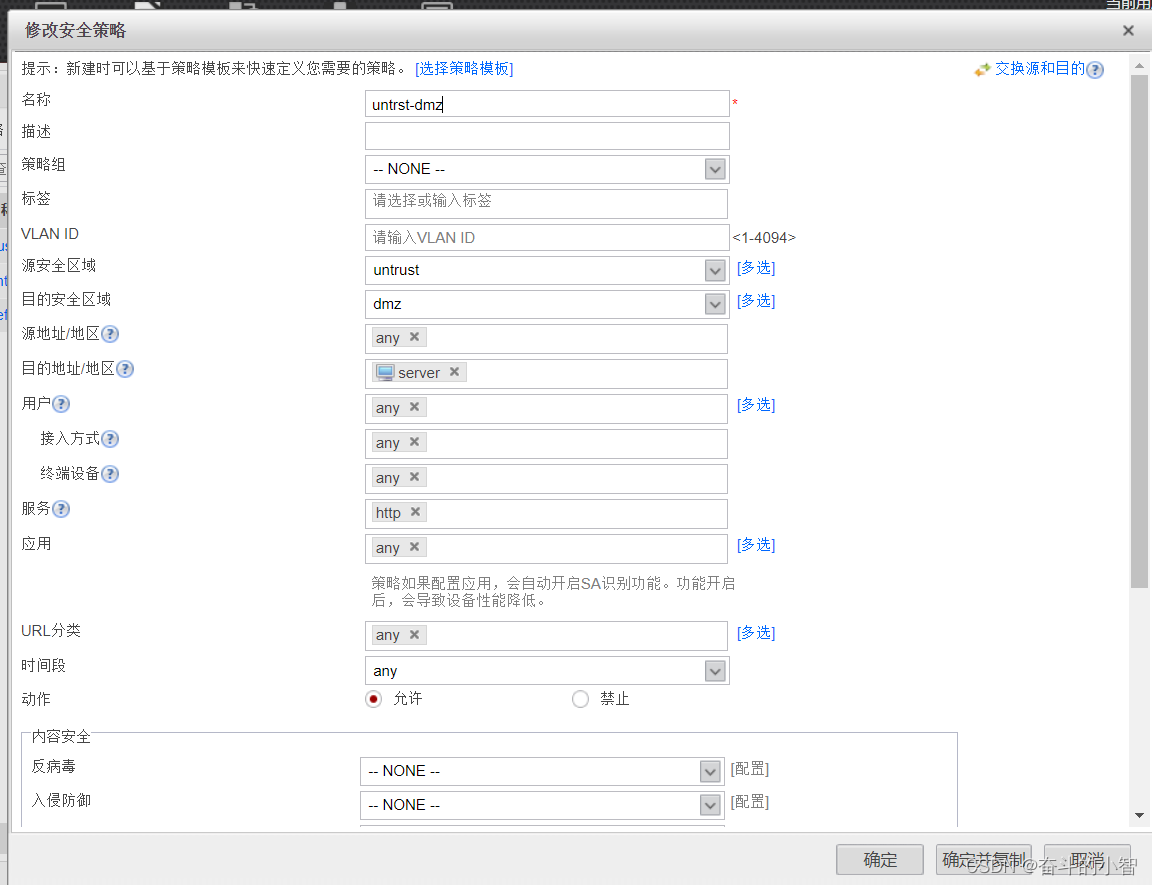Click the 标签 input field
Screen dimensions: 1152x885
pos(547,203)
